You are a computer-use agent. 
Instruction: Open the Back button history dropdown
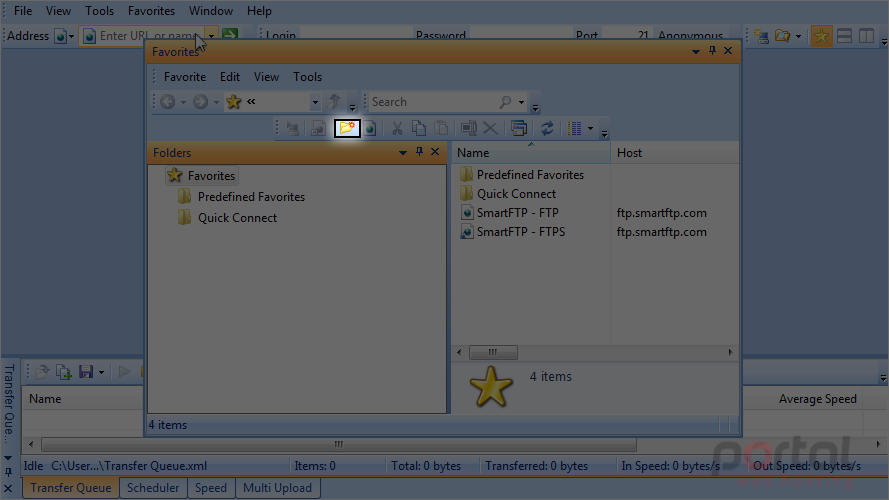(x=183, y=103)
